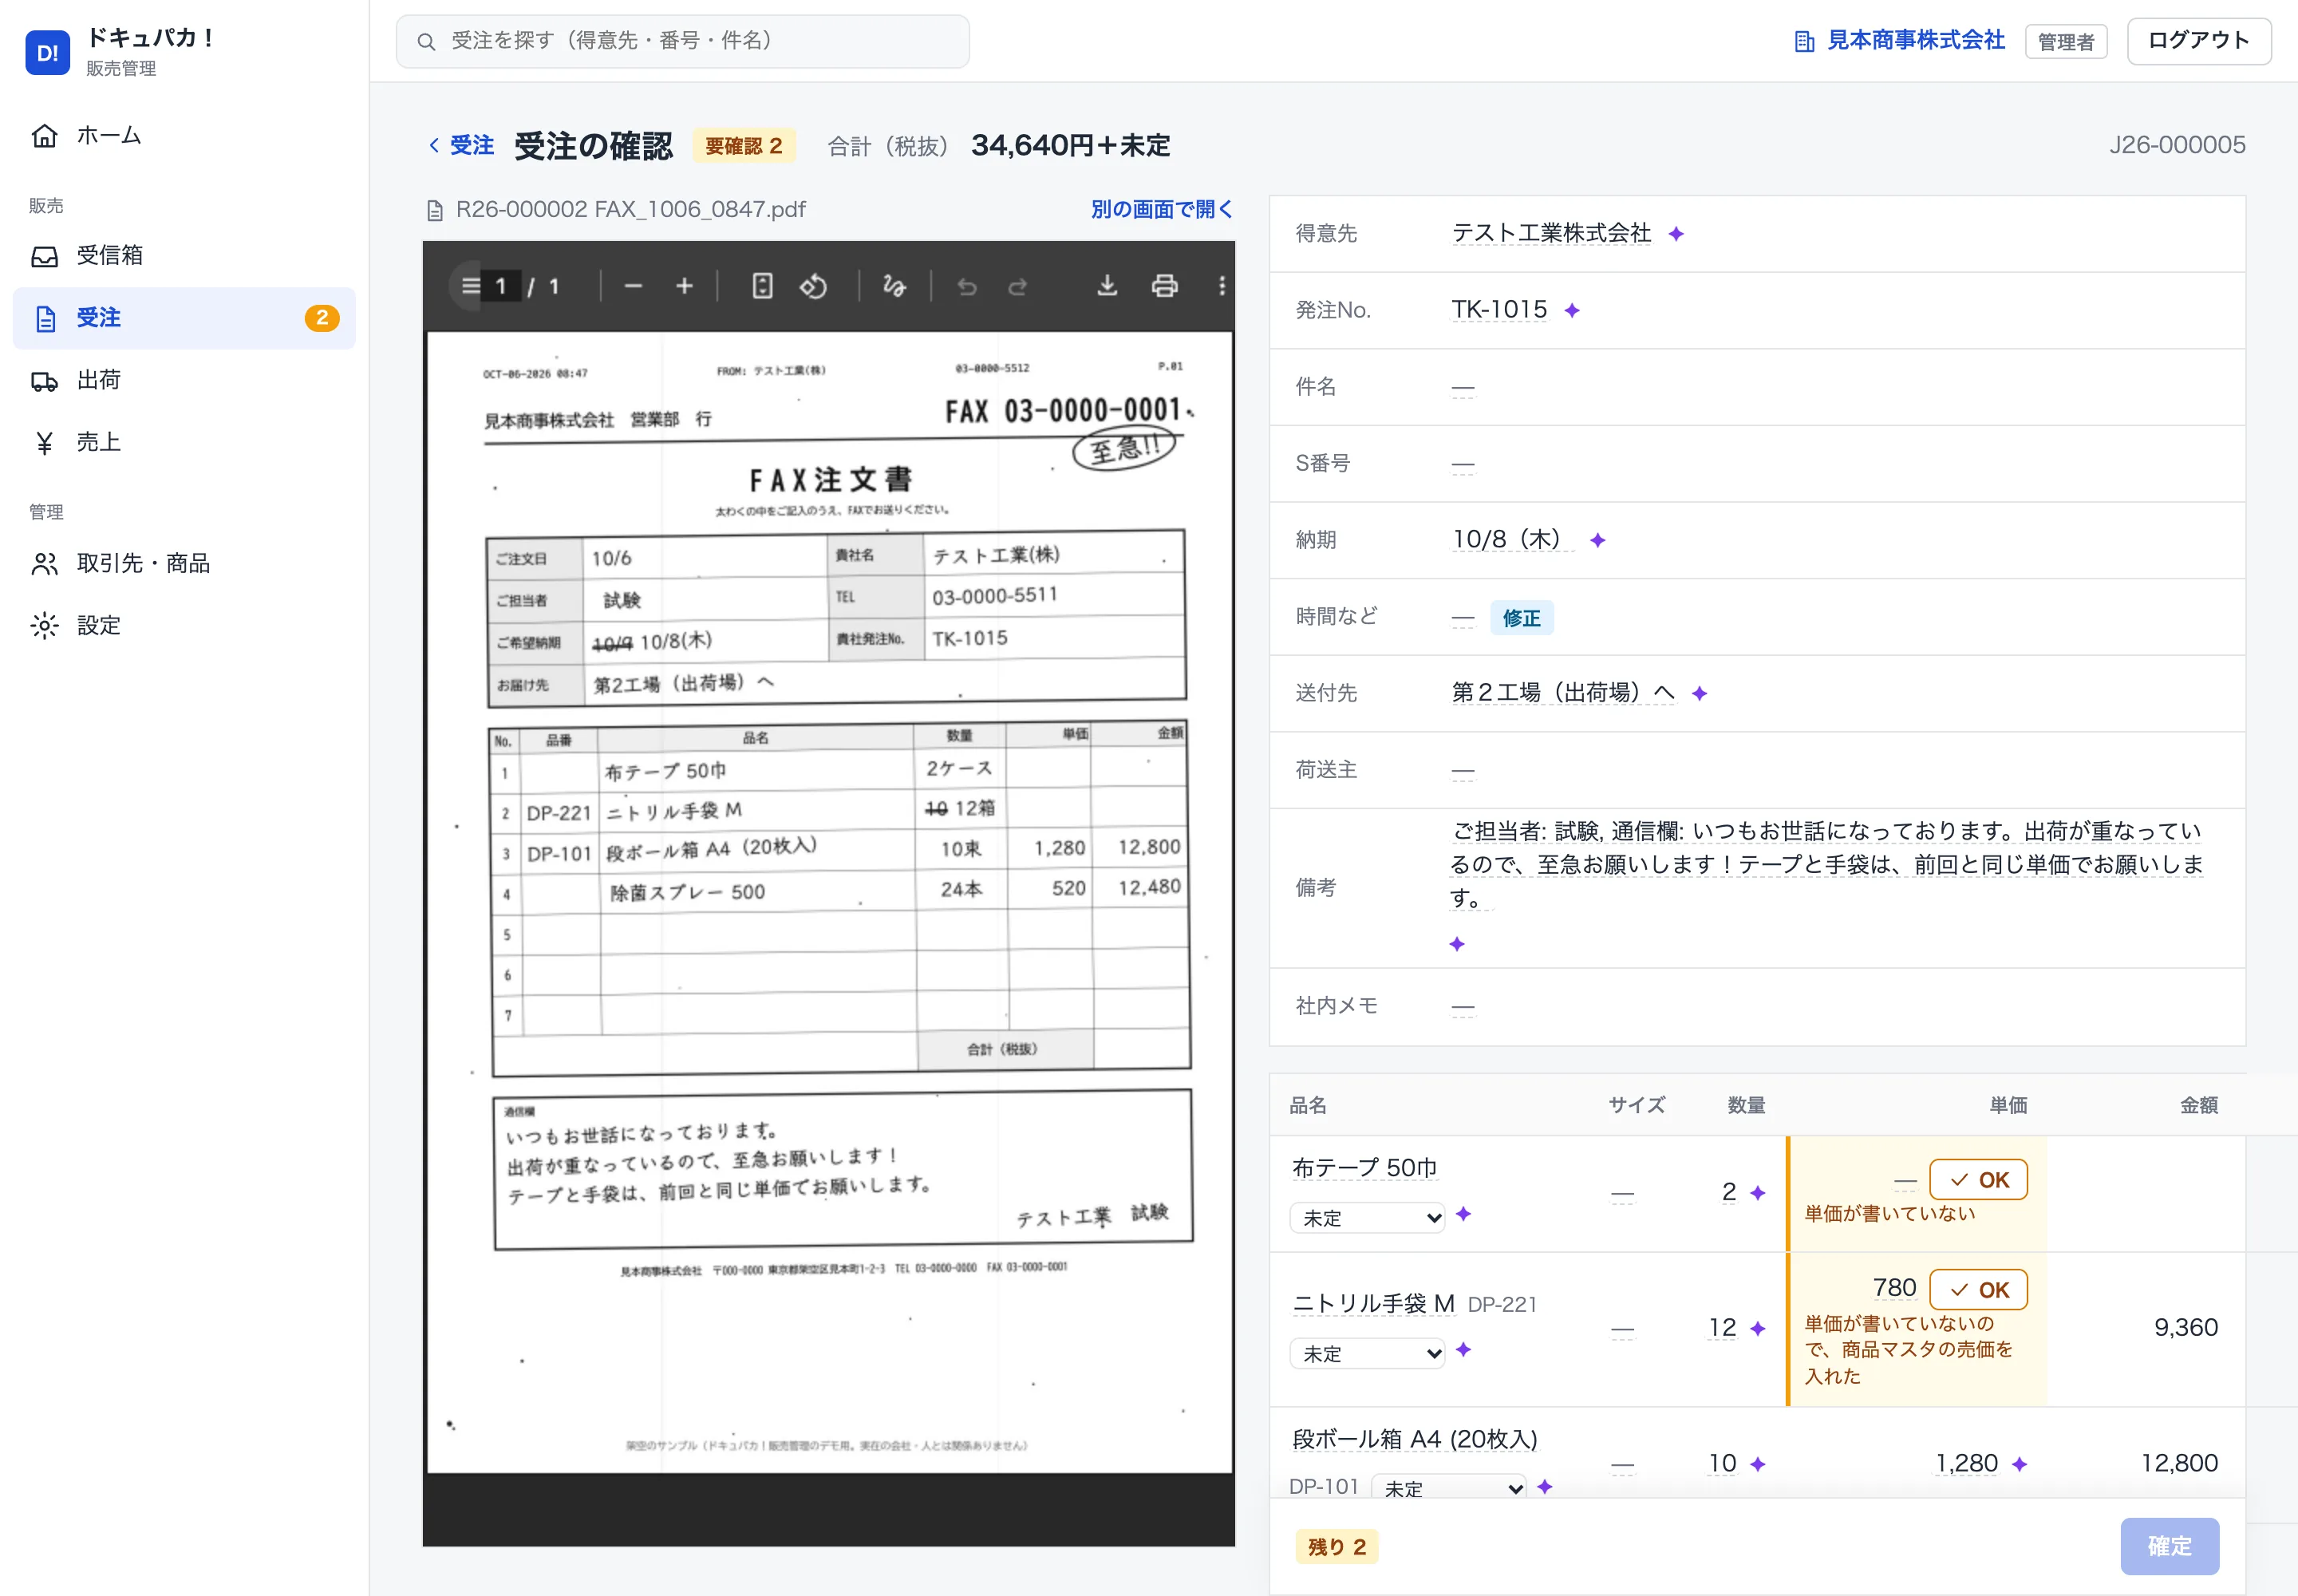The image size is (2298, 1596).
Task: Open 設定 in sidebar
Action: pos(184,626)
